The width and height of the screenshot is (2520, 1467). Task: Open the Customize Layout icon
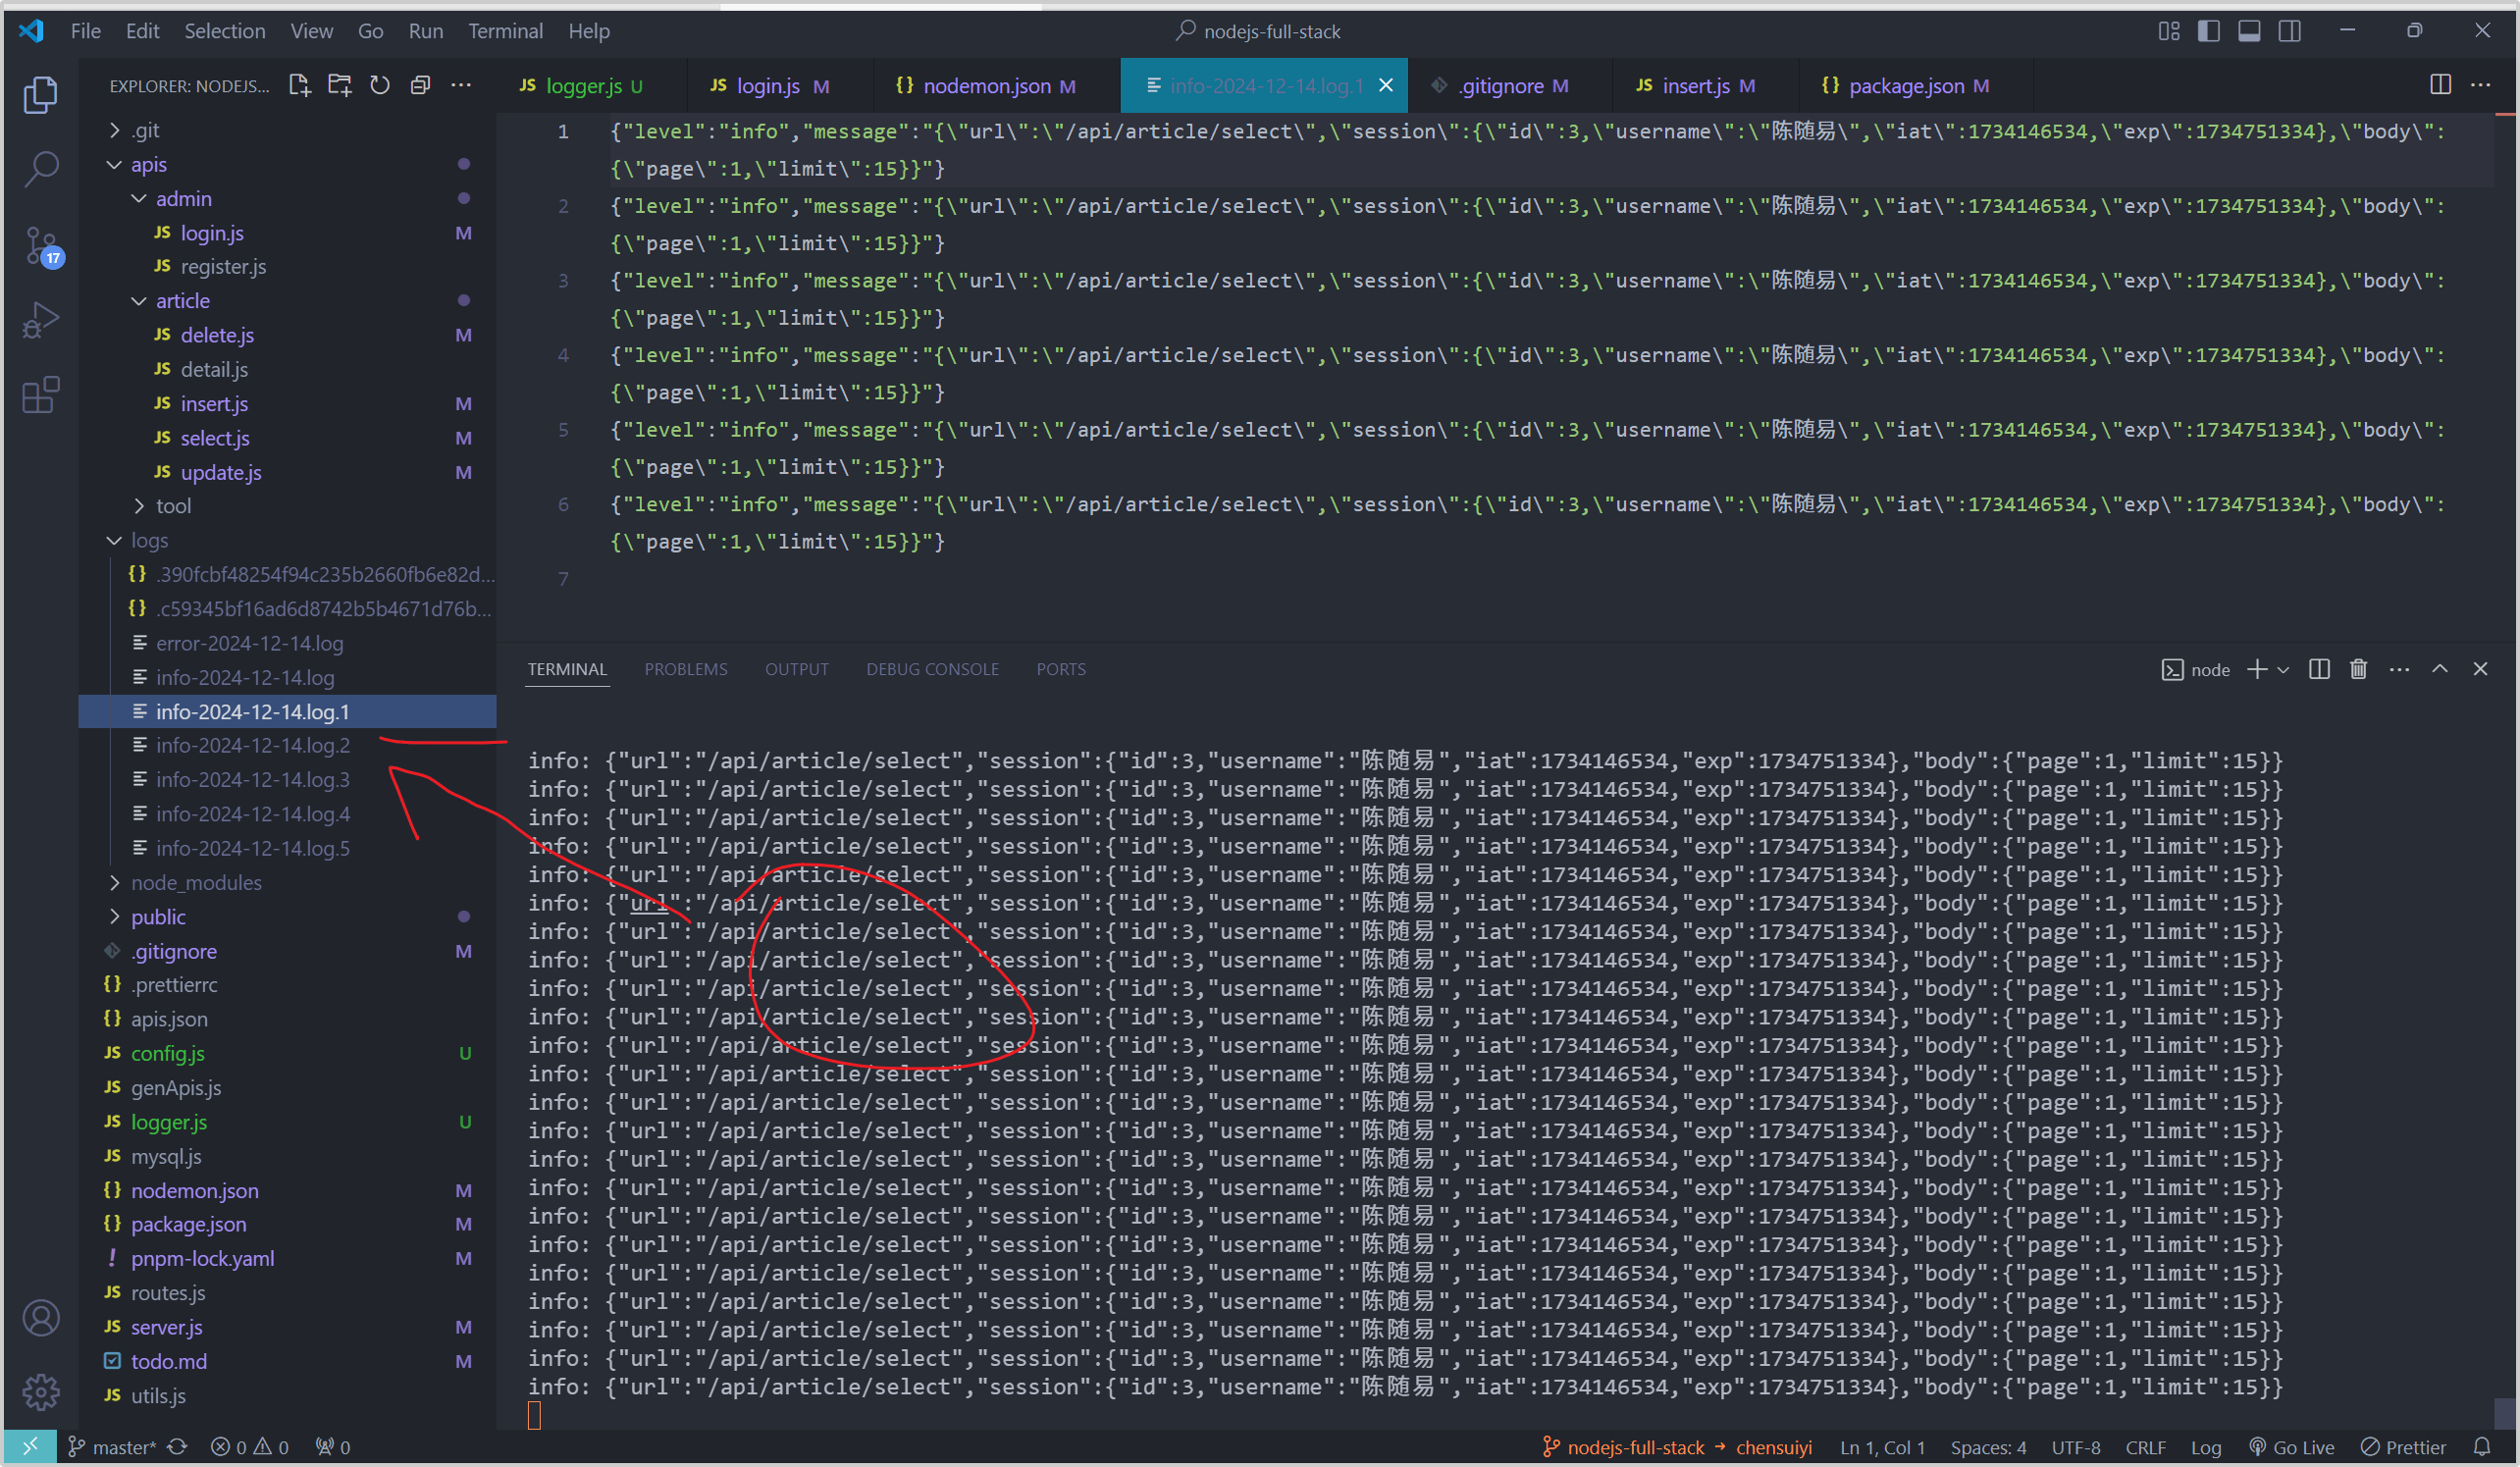pyautogui.click(x=2169, y=31)
